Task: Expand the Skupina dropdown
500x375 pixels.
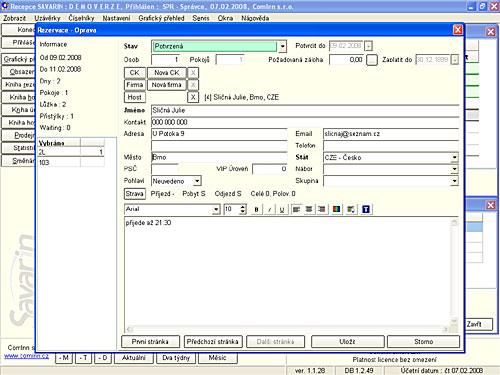Action: tap(454, 181)
